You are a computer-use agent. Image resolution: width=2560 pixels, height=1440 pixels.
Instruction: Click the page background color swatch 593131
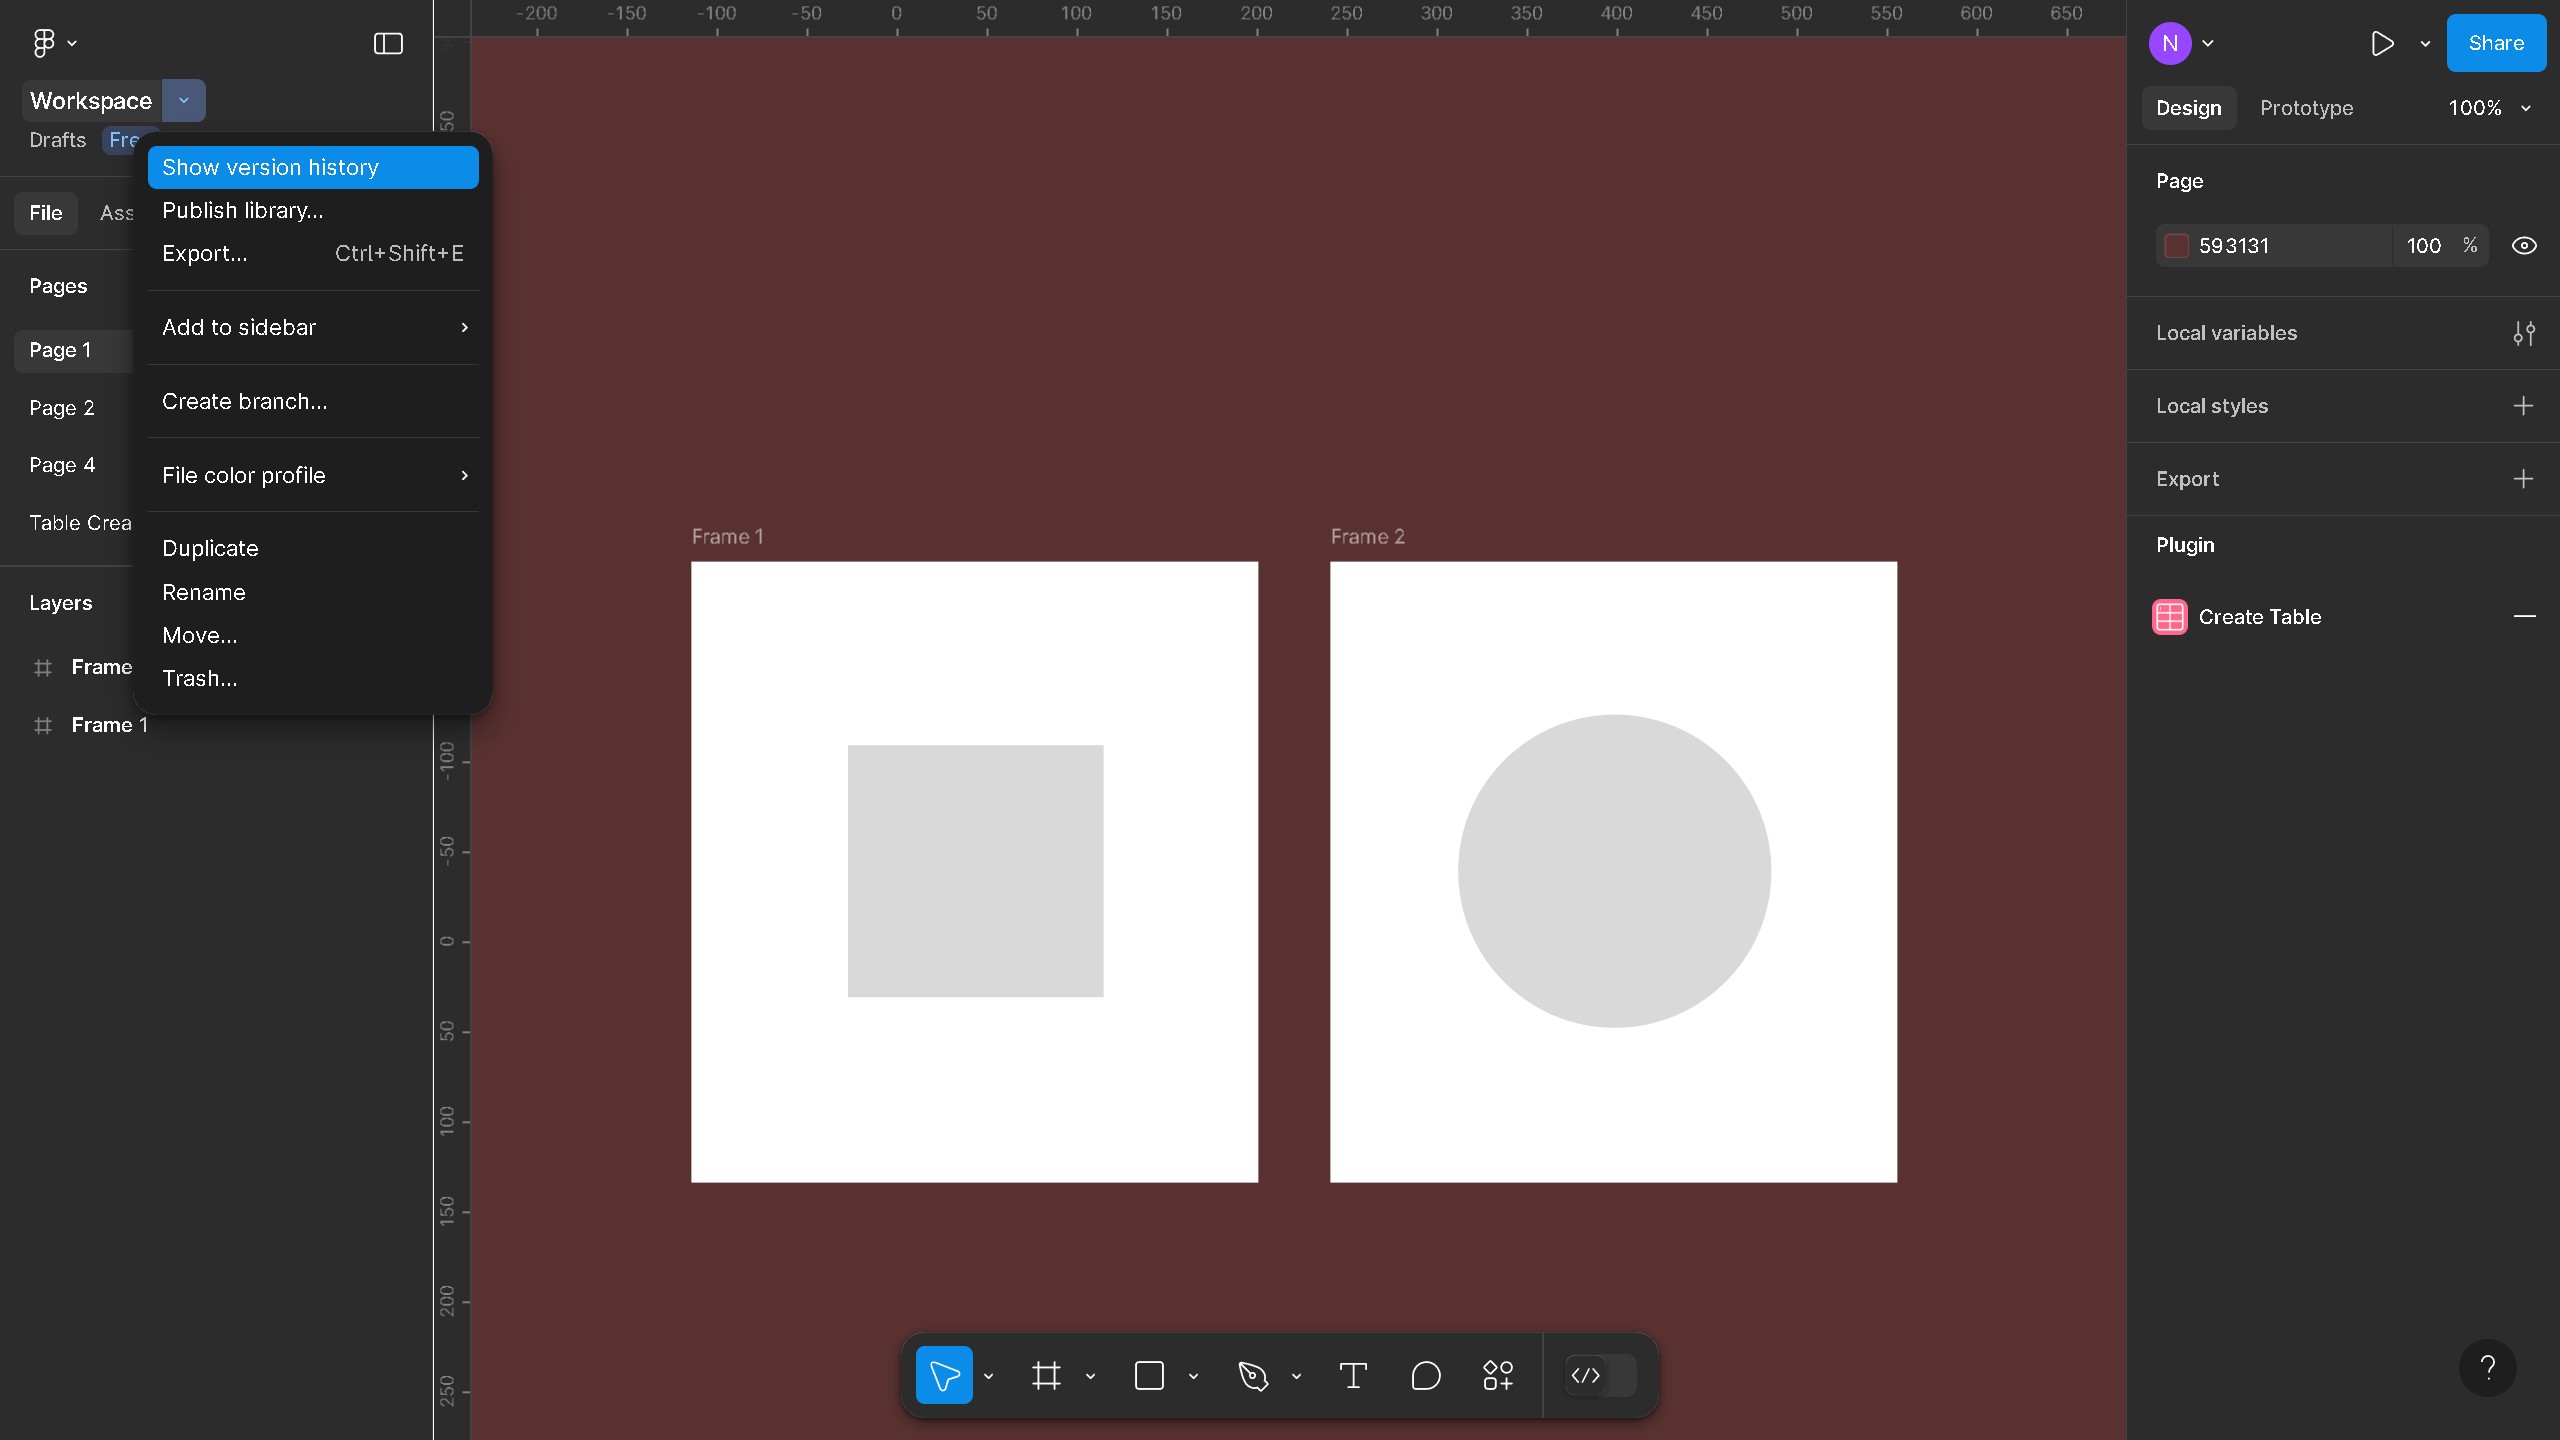click(2177, 246)
